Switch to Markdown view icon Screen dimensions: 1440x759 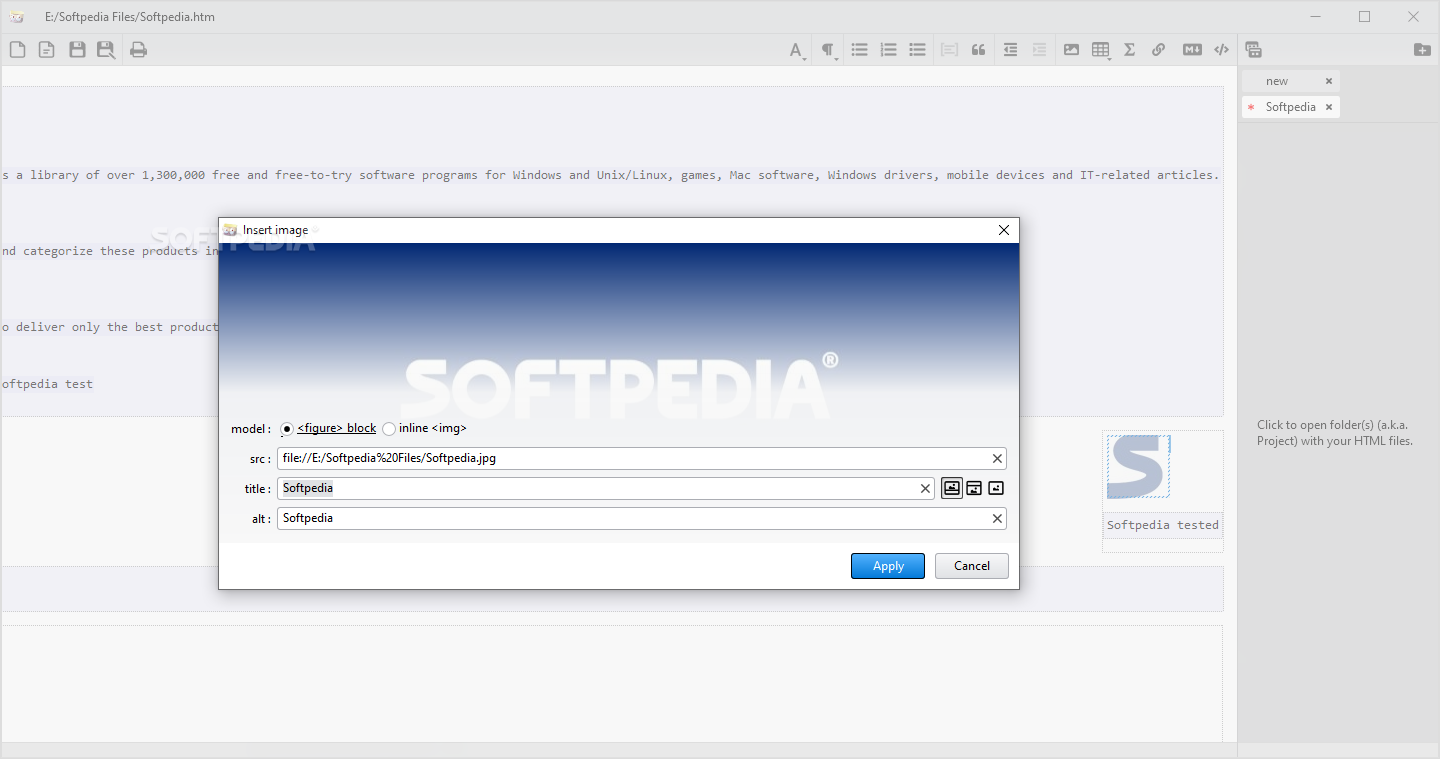(1192, 50)
